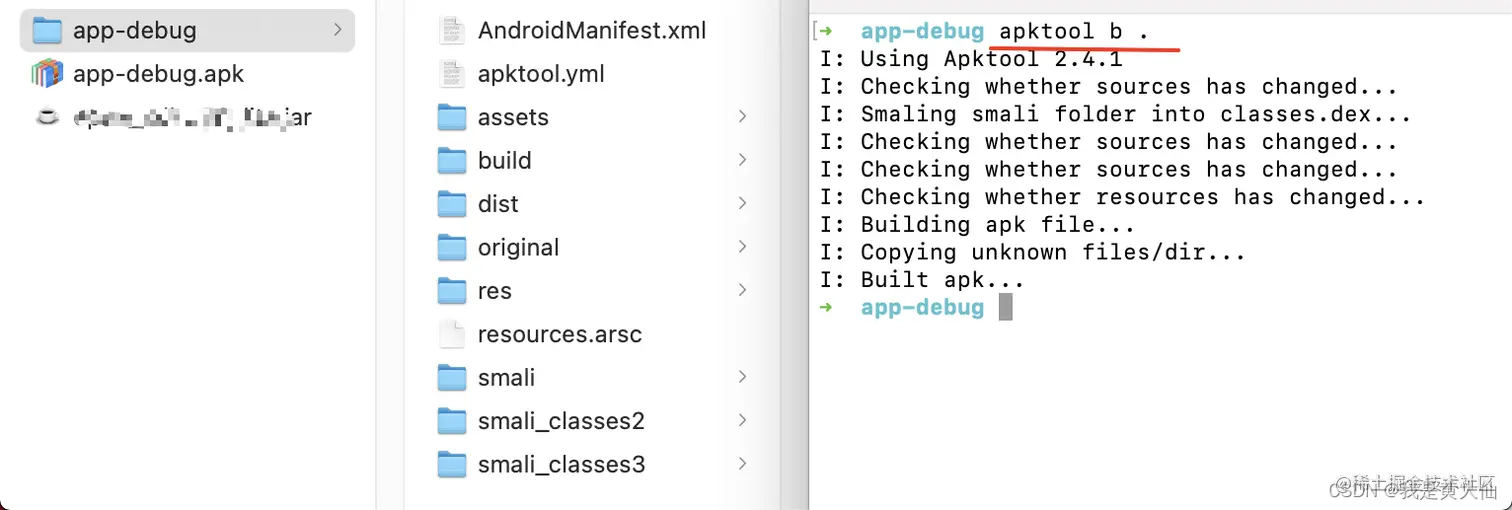Screen dimensions: 1512x510
Task: Expand the res folder chevron
Action: tap(742, 290)
